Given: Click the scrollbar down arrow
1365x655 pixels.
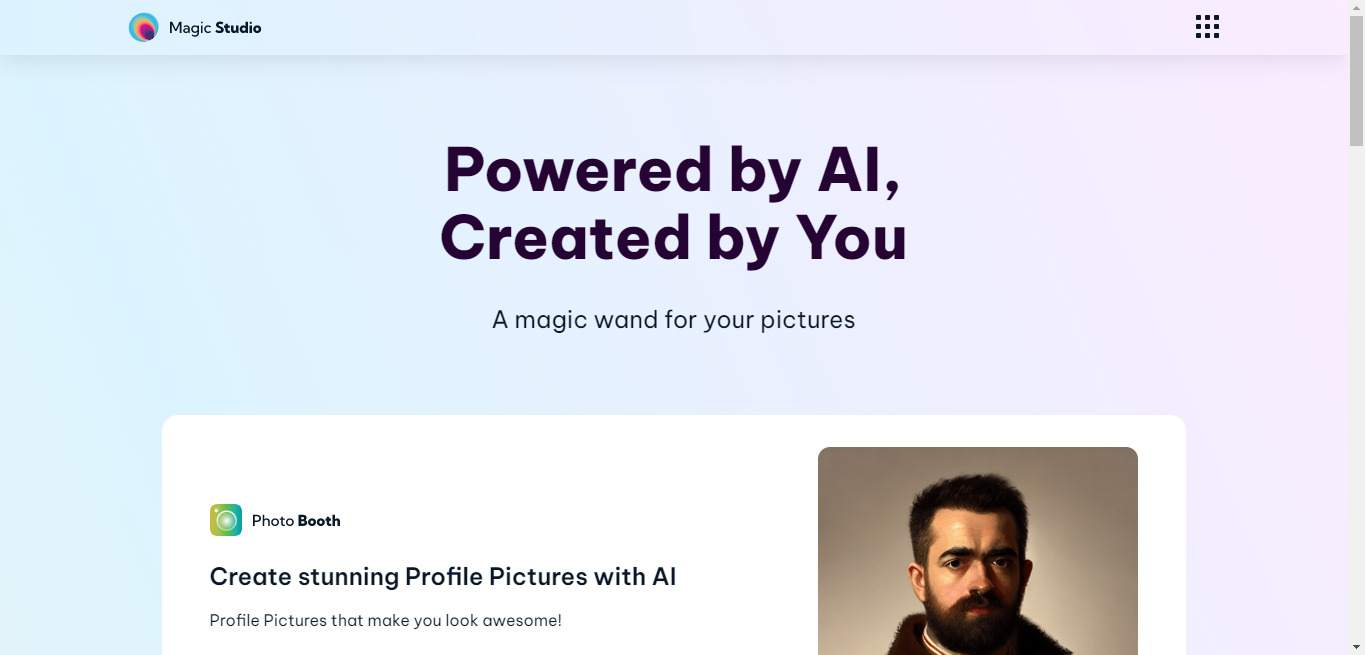Looking at the screenshot, I should [1356, 647].
